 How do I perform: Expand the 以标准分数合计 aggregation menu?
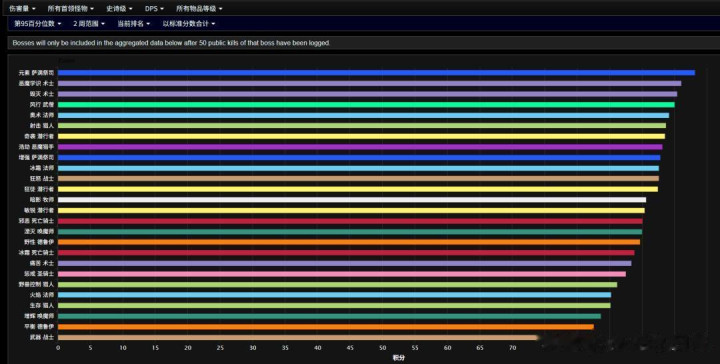coord(189,23)
